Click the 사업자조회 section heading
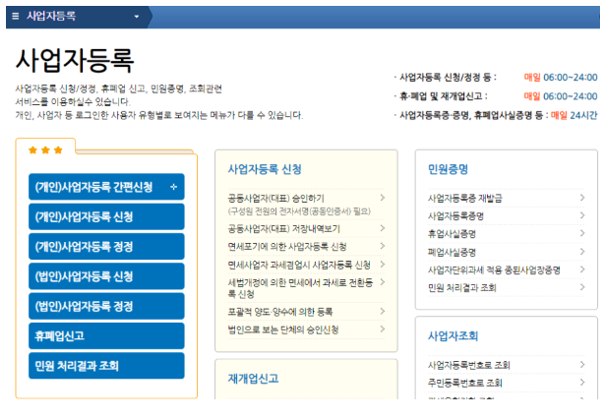 [x=453, y=336]
